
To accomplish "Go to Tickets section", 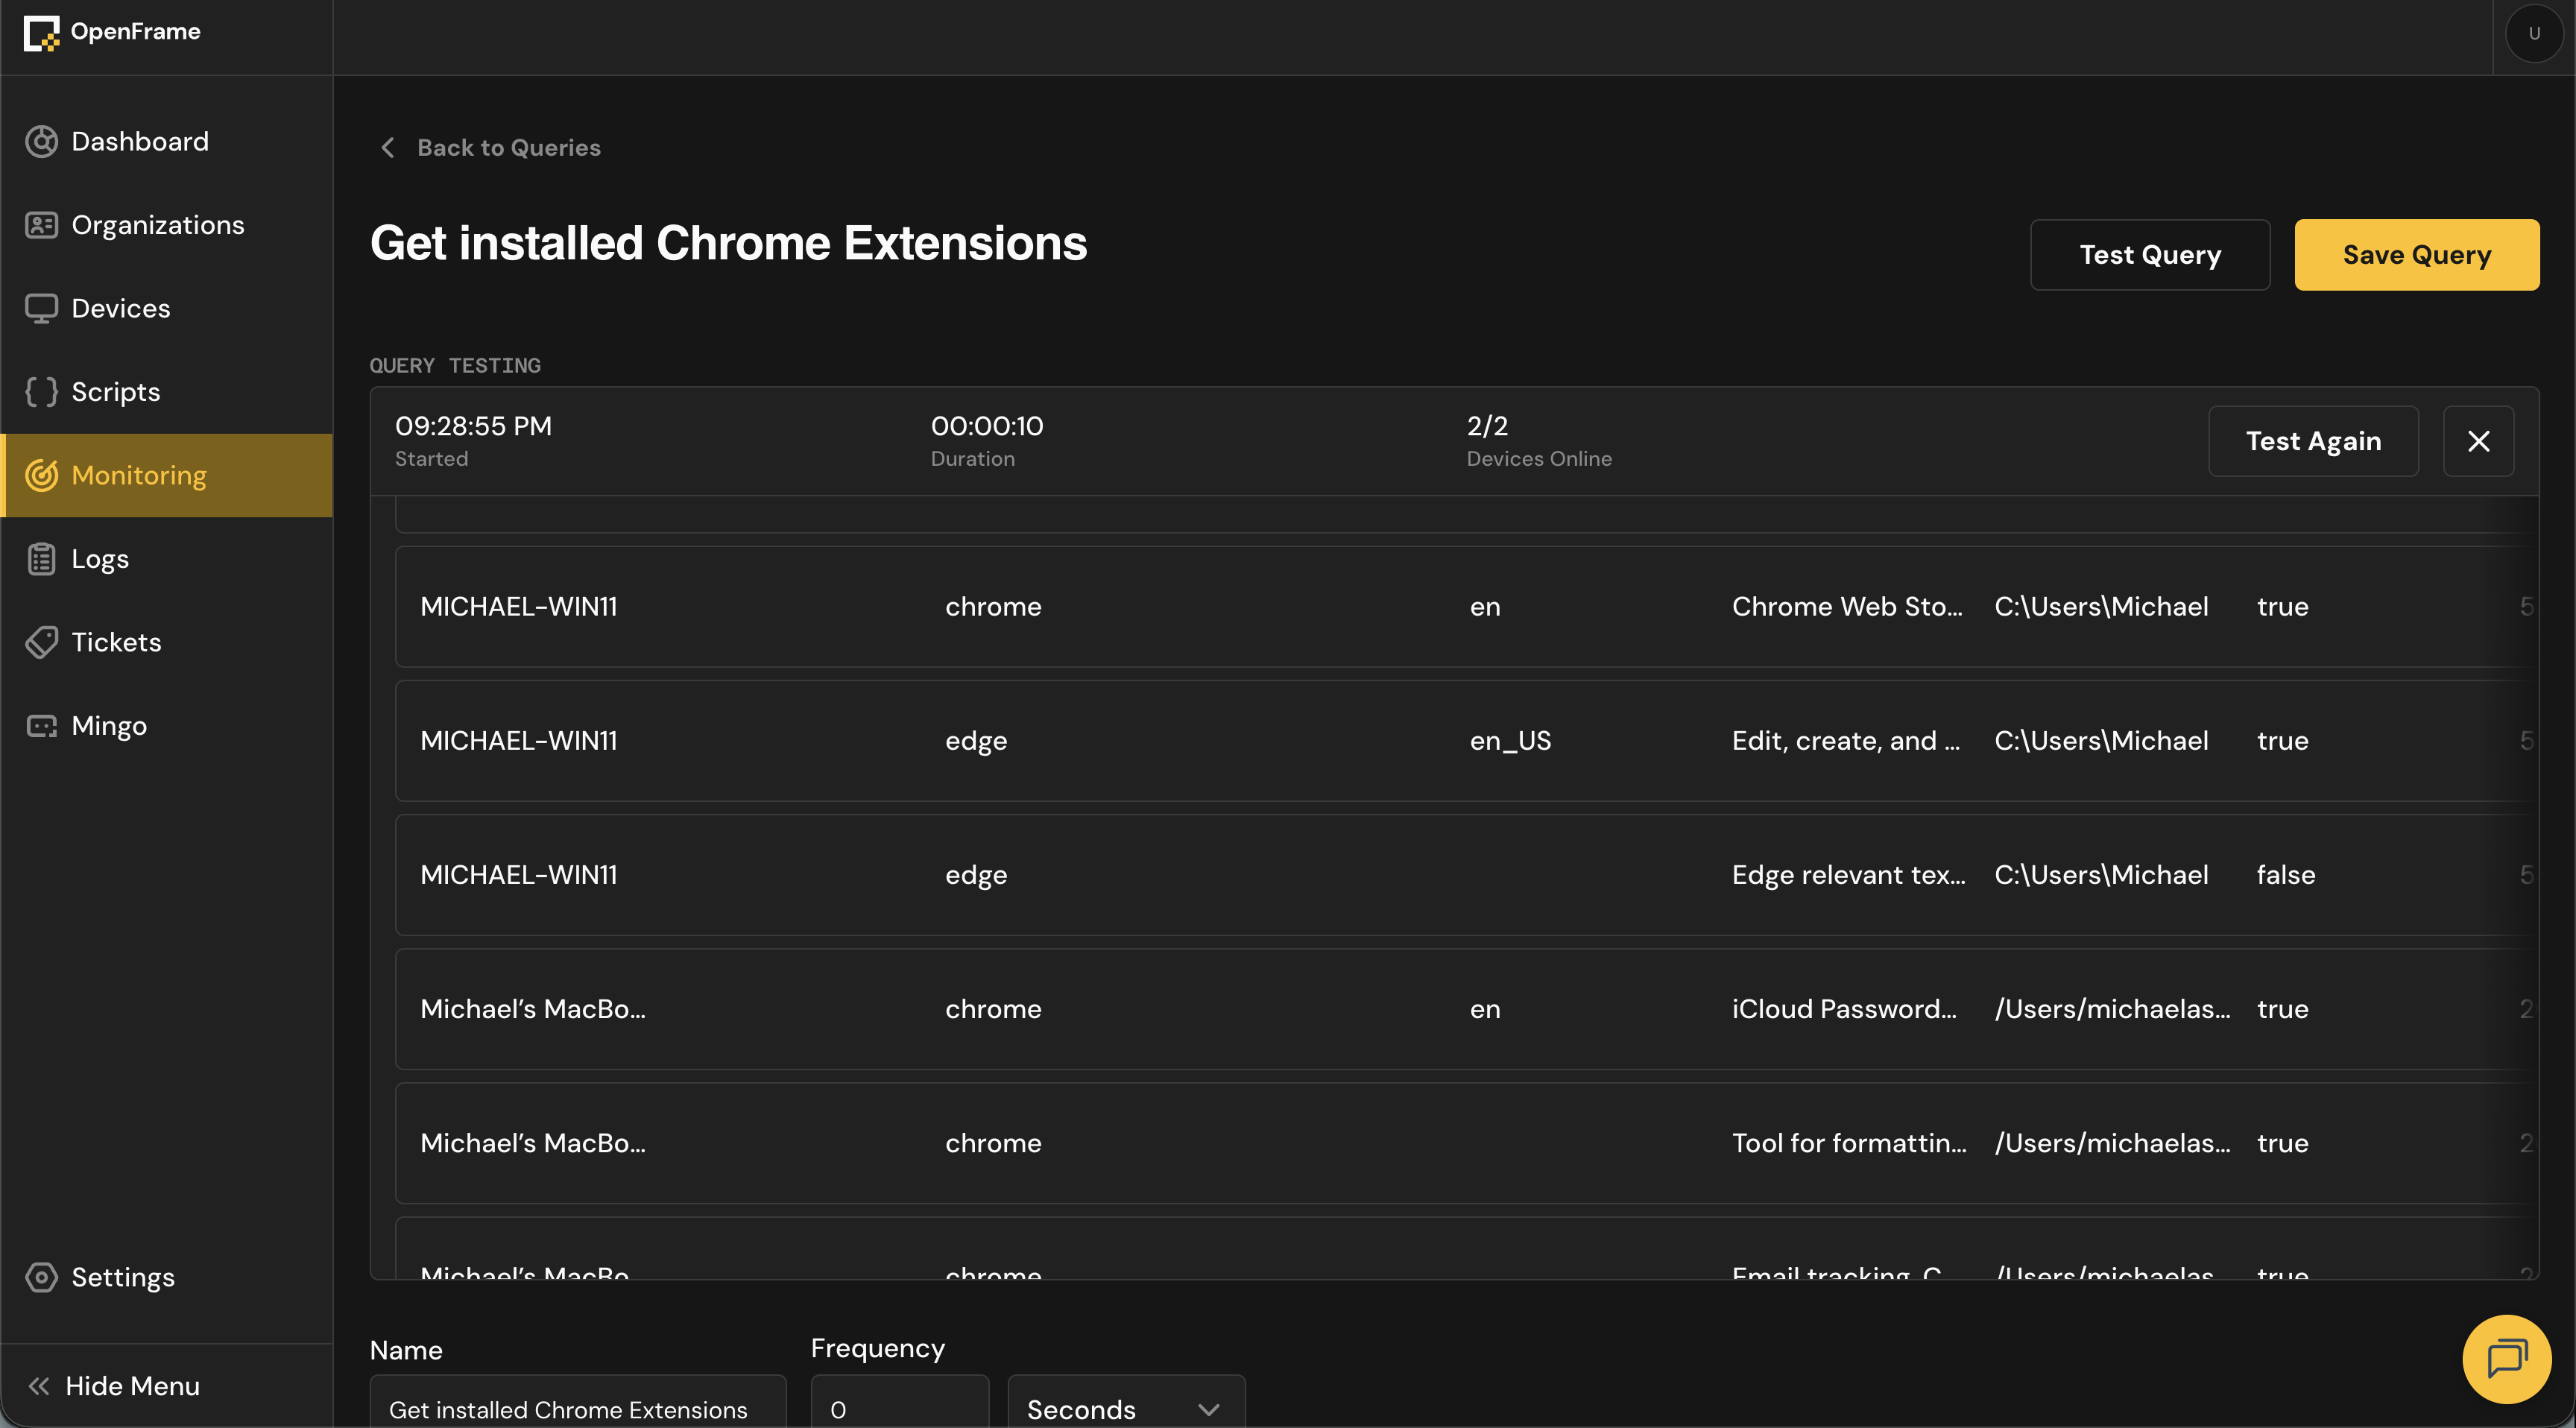I will (x=166, y=642).
